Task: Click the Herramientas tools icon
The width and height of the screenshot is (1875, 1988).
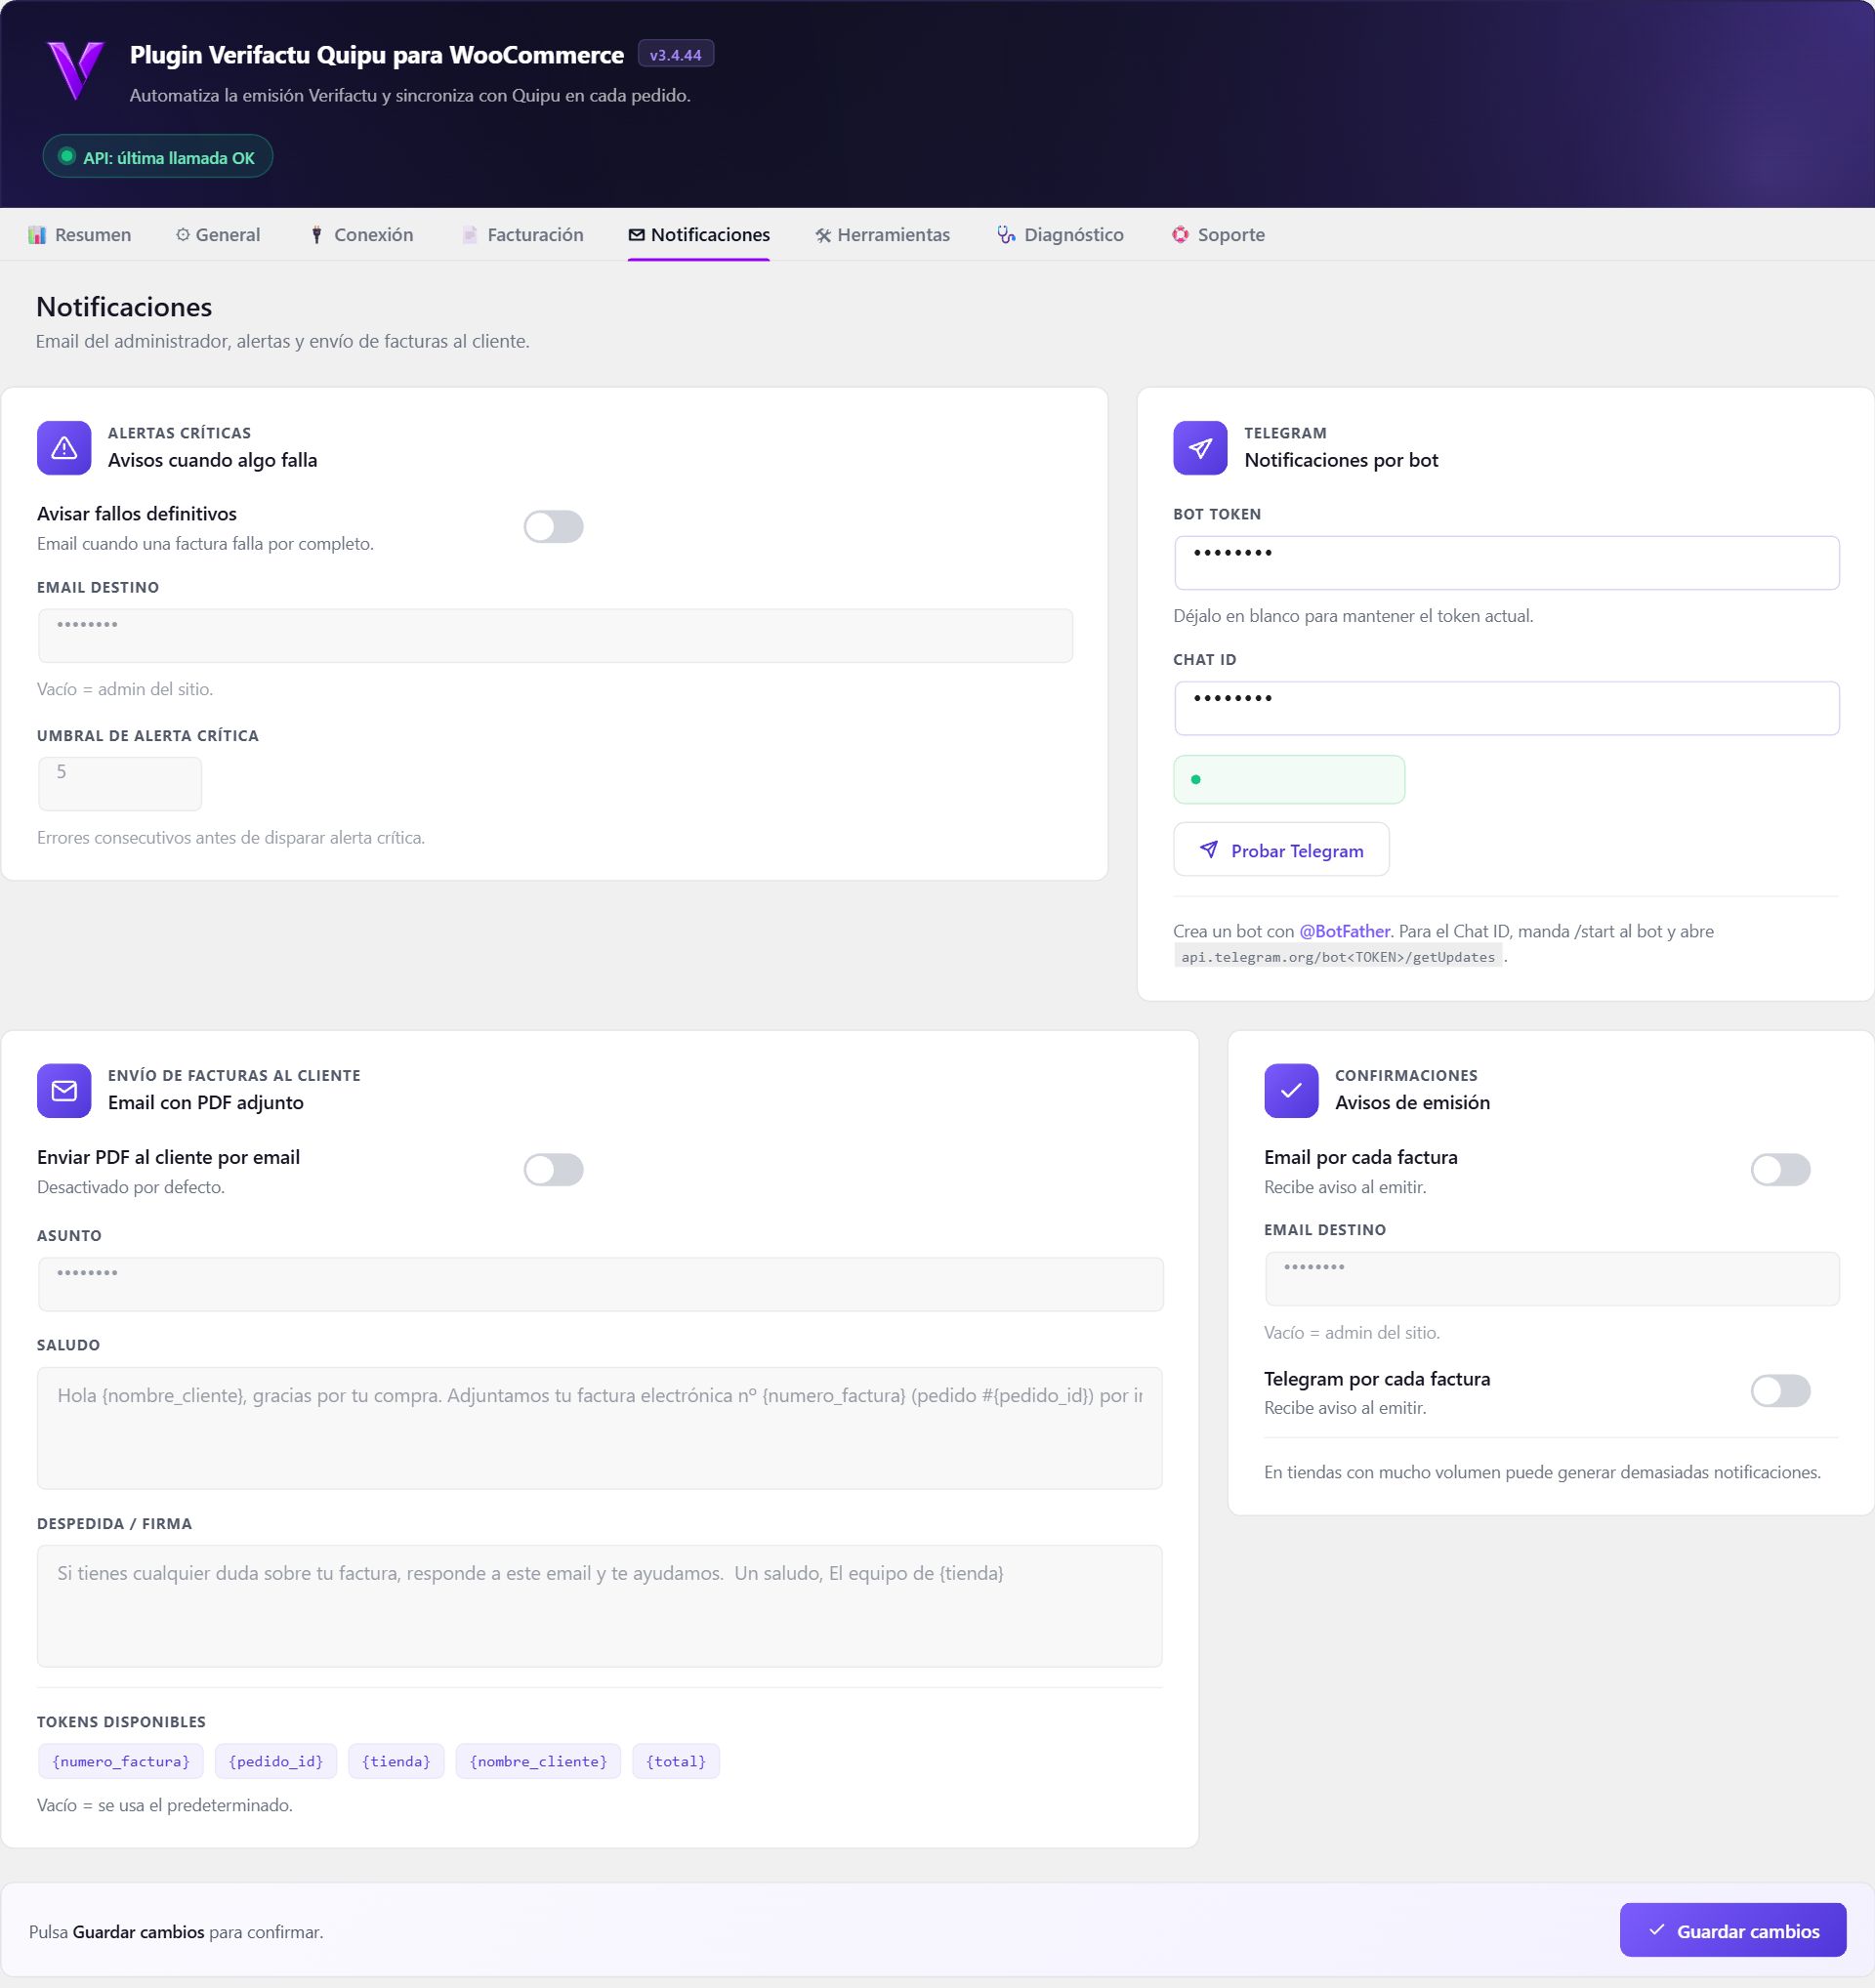Action: pyautogui.click(x=823, y=235)
